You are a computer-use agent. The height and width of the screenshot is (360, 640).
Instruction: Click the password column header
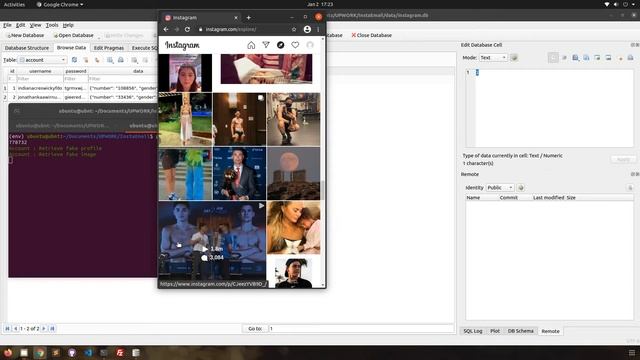click(76, 71)
